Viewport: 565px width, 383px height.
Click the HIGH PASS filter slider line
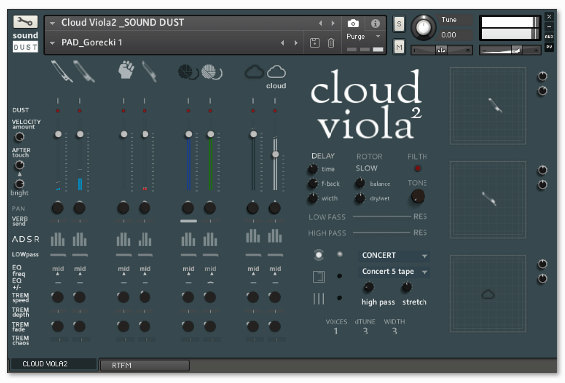(x=382, y=233)
